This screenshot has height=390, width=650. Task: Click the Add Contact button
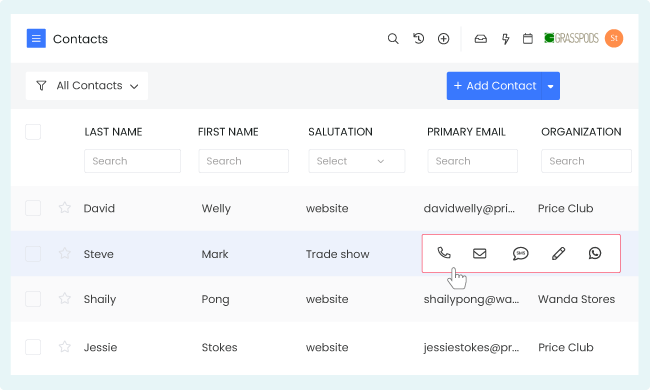(x=494, y=86)
